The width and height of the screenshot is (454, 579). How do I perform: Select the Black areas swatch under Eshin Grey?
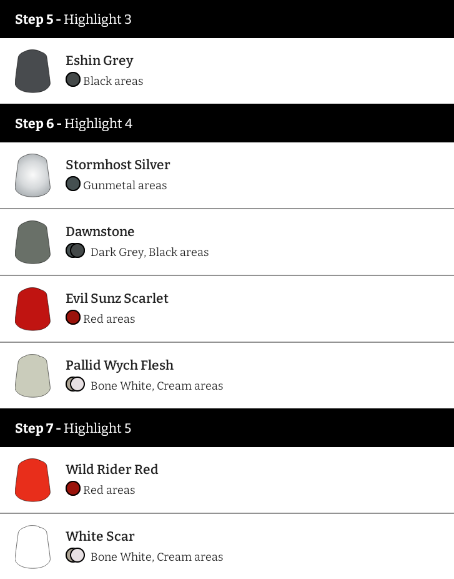pyautogui.click(x=73, y=80)
